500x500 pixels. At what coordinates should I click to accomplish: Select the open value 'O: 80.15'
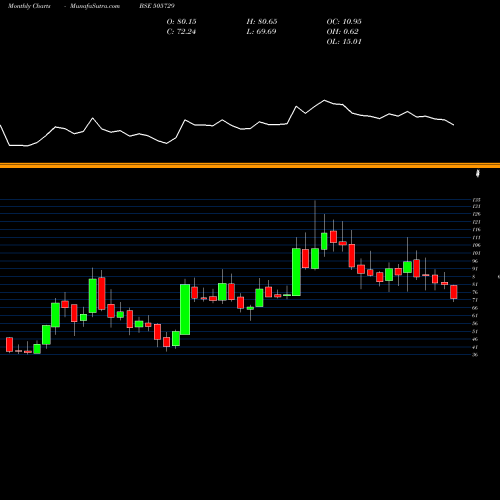(x=181, y=22)
